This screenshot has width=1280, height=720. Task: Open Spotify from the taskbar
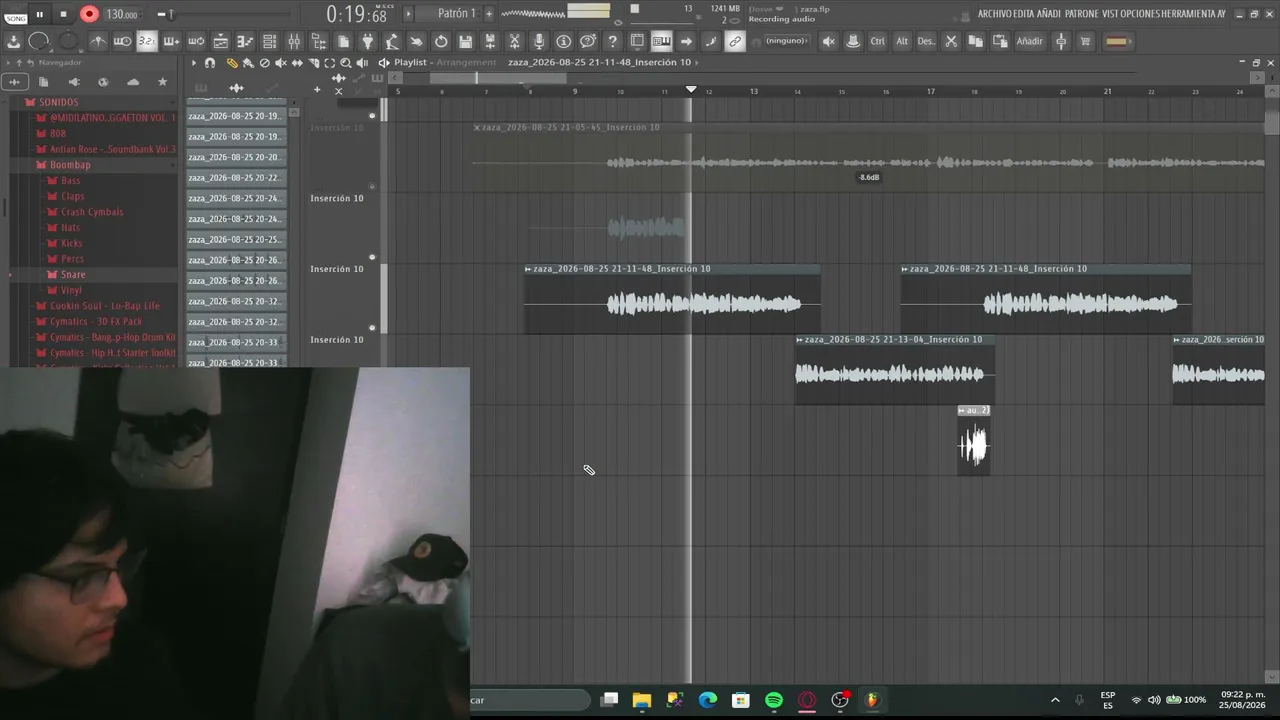coord(774,700)
